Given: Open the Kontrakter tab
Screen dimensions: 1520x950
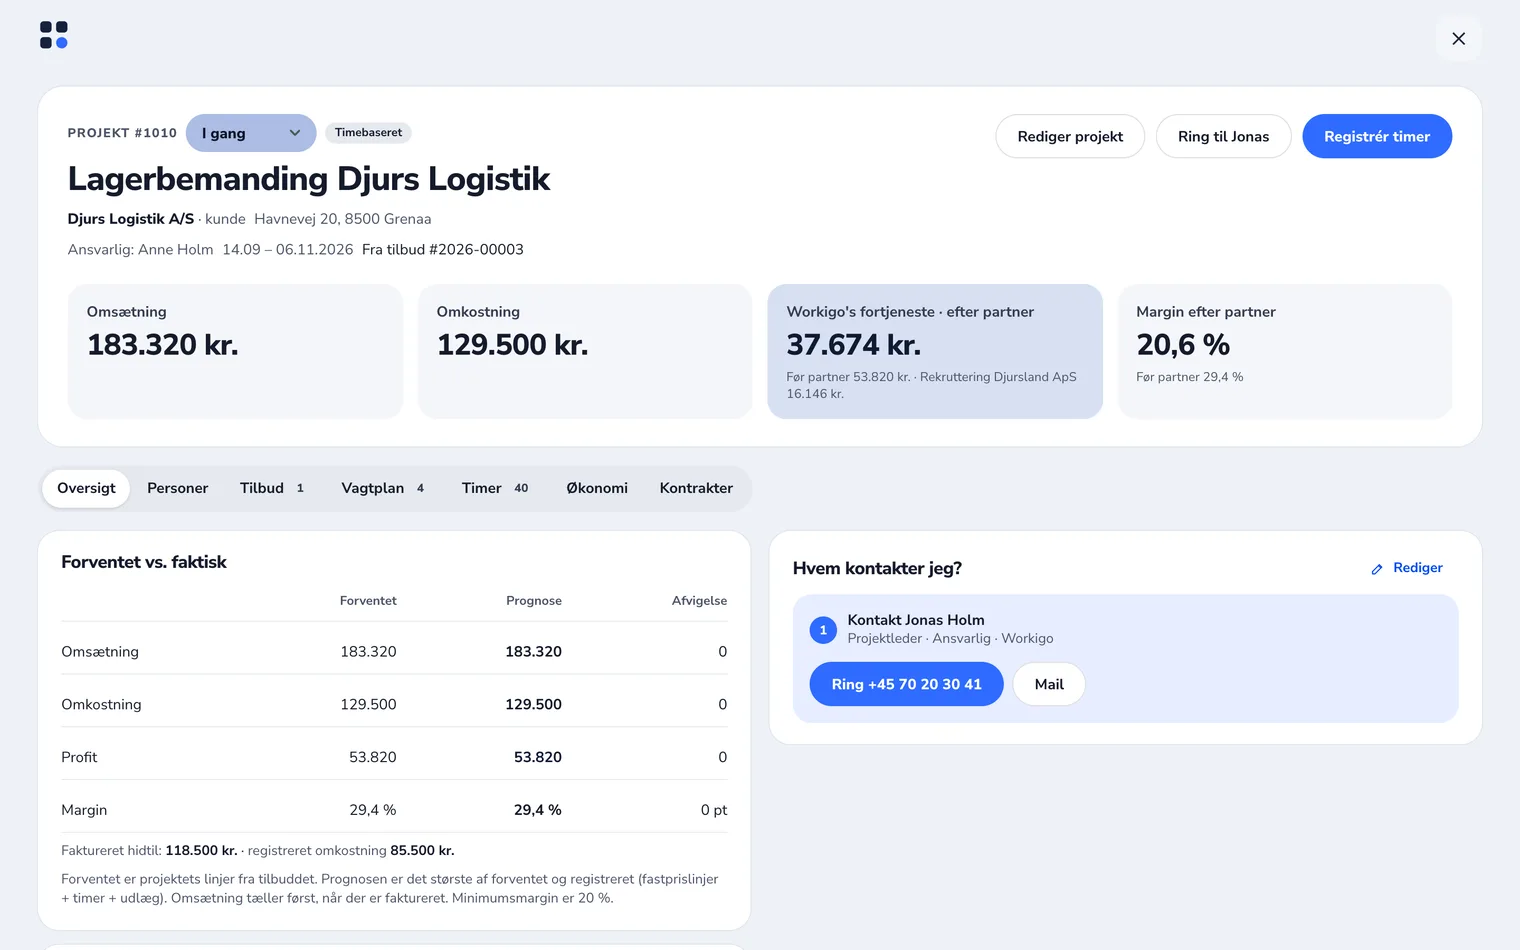Looking at the screenshot, I should pos(696,488).
